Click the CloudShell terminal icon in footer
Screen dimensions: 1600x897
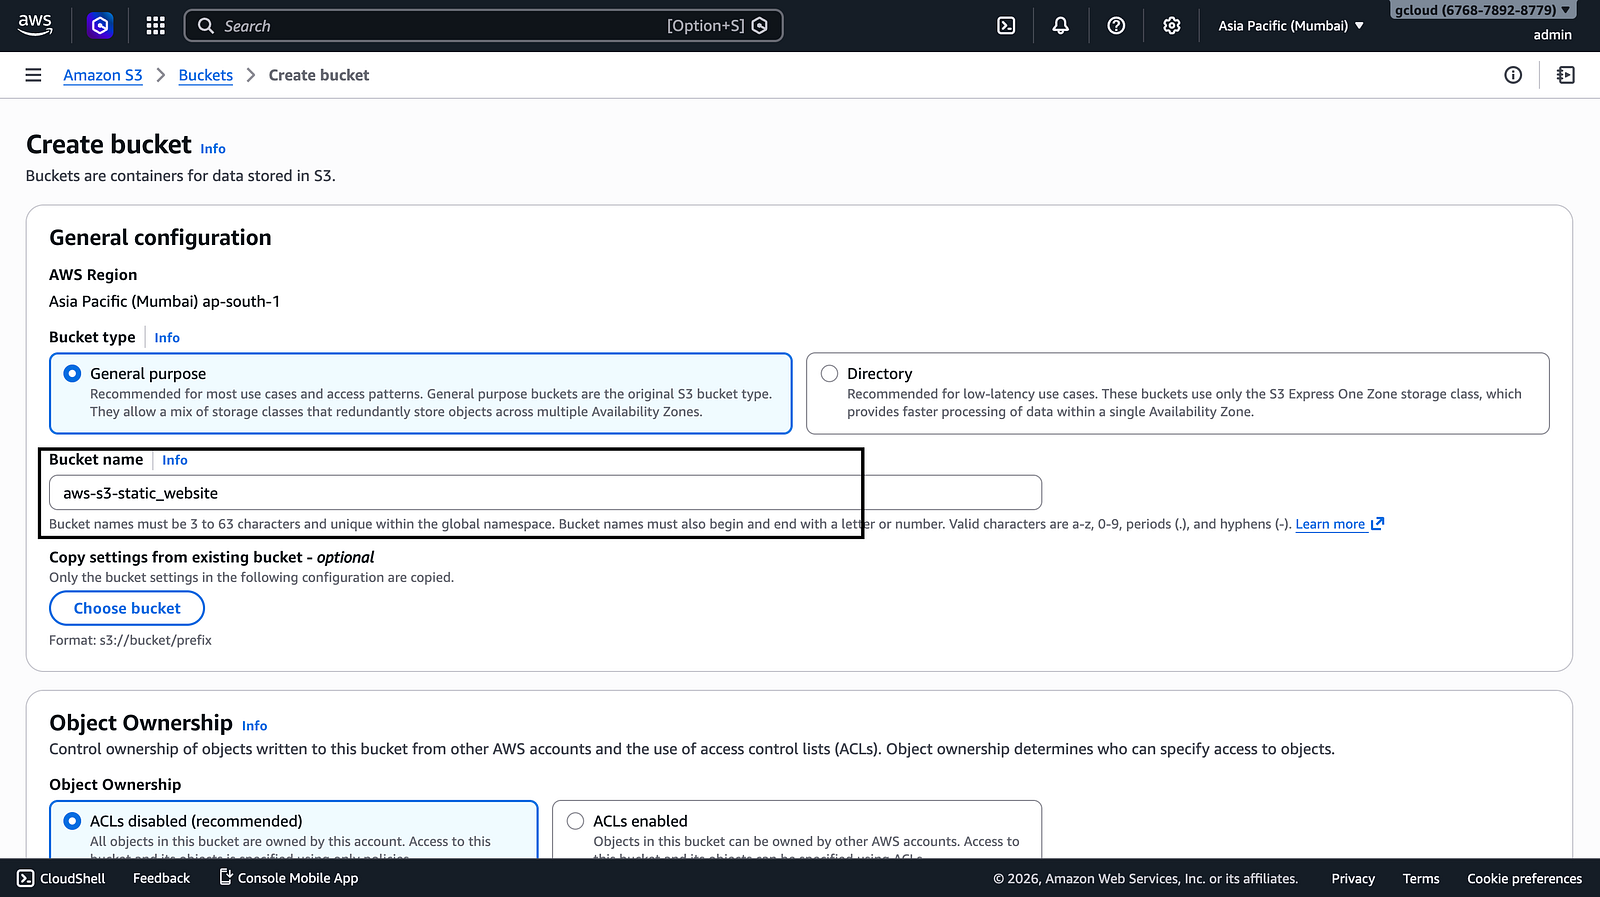(25, 878)
